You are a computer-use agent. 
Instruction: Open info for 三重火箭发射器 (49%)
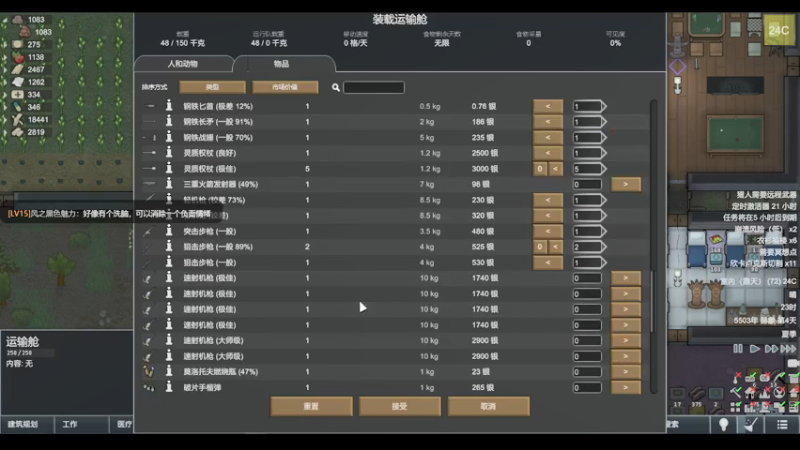(169, 184)
